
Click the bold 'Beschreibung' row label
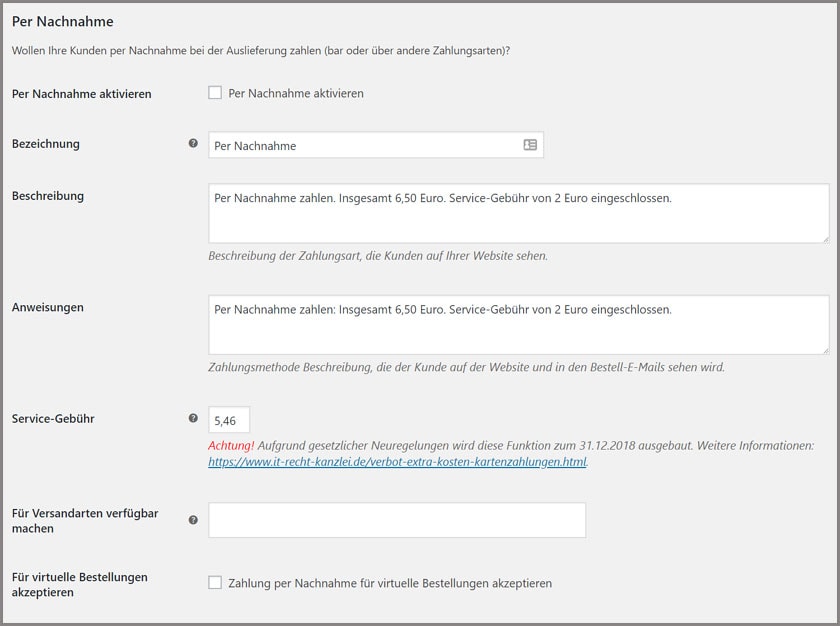[48, 196]
